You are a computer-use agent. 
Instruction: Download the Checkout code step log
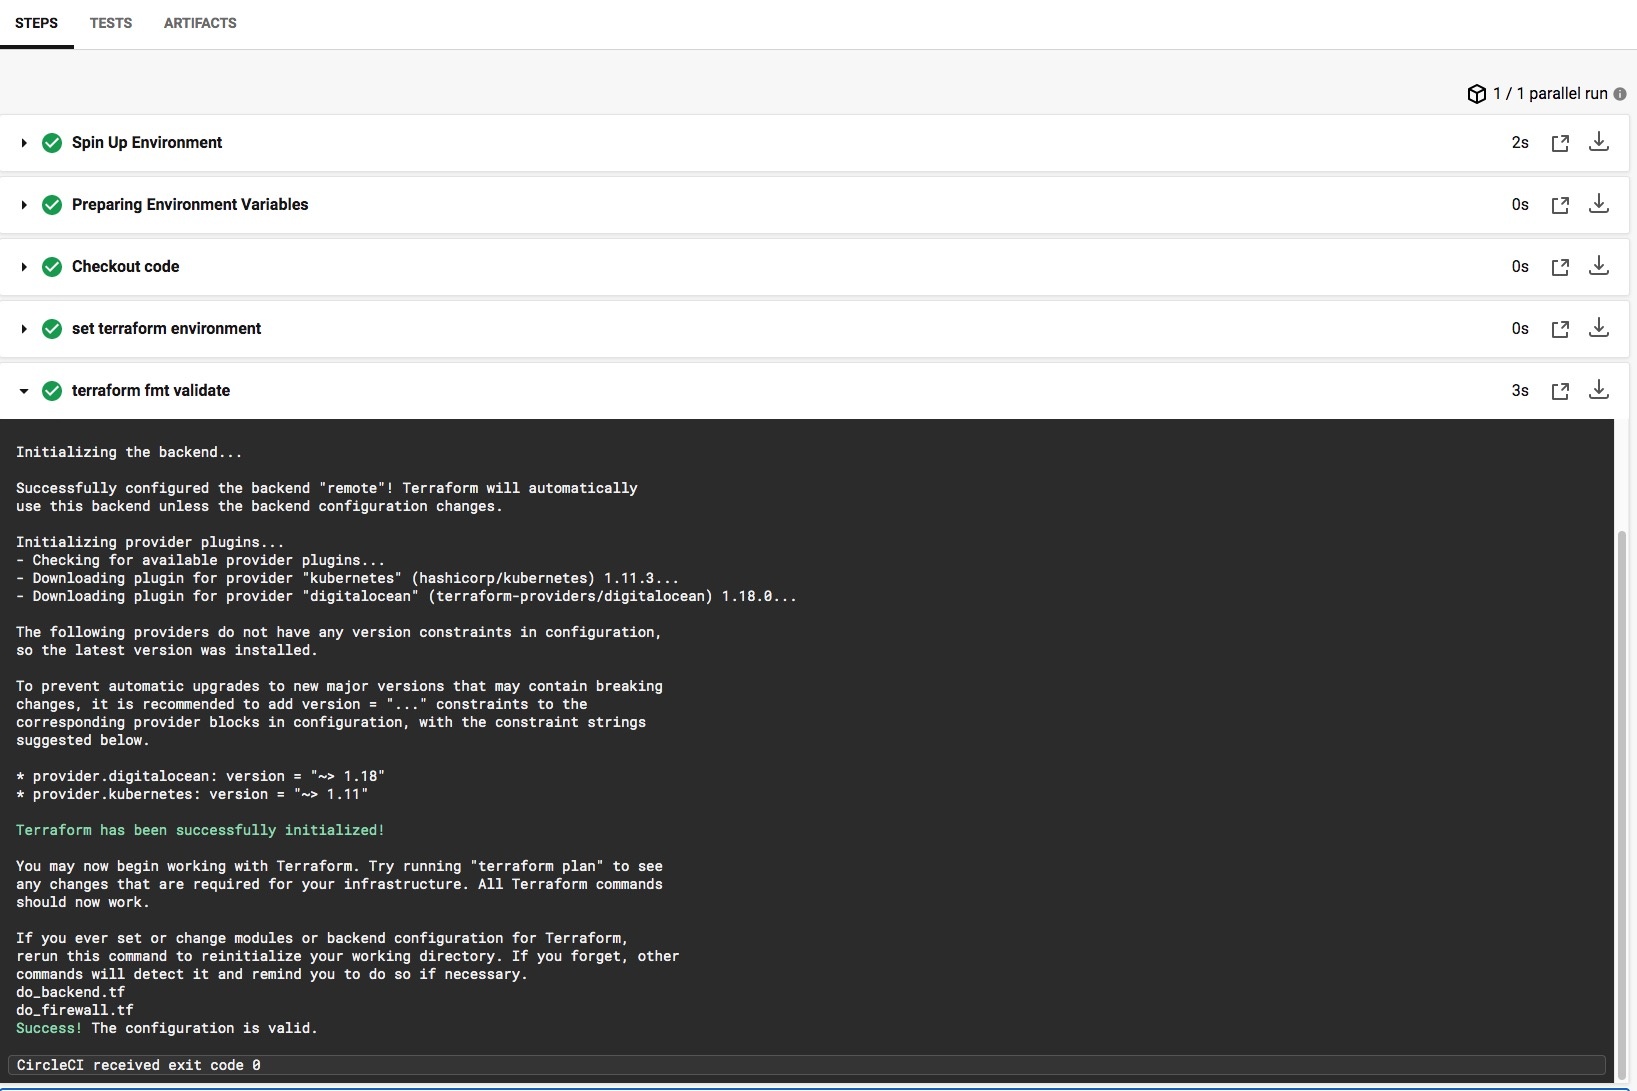pyautogui.click(x=1599, y=266)
